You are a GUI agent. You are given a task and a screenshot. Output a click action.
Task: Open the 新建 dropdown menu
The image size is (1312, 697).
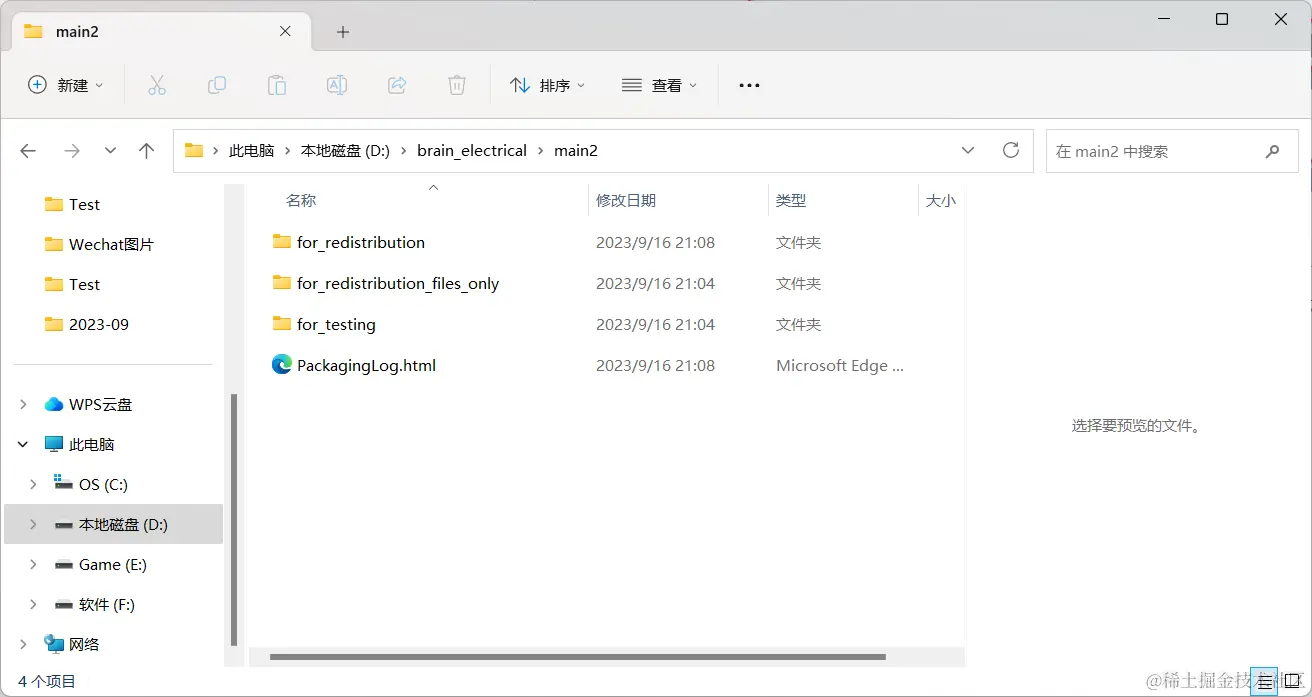(66, 85)
